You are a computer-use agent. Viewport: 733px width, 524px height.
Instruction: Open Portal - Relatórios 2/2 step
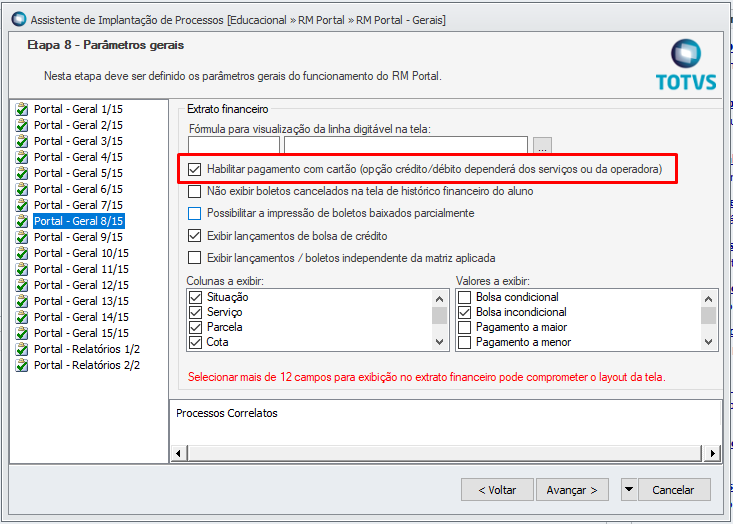(87, 365)
